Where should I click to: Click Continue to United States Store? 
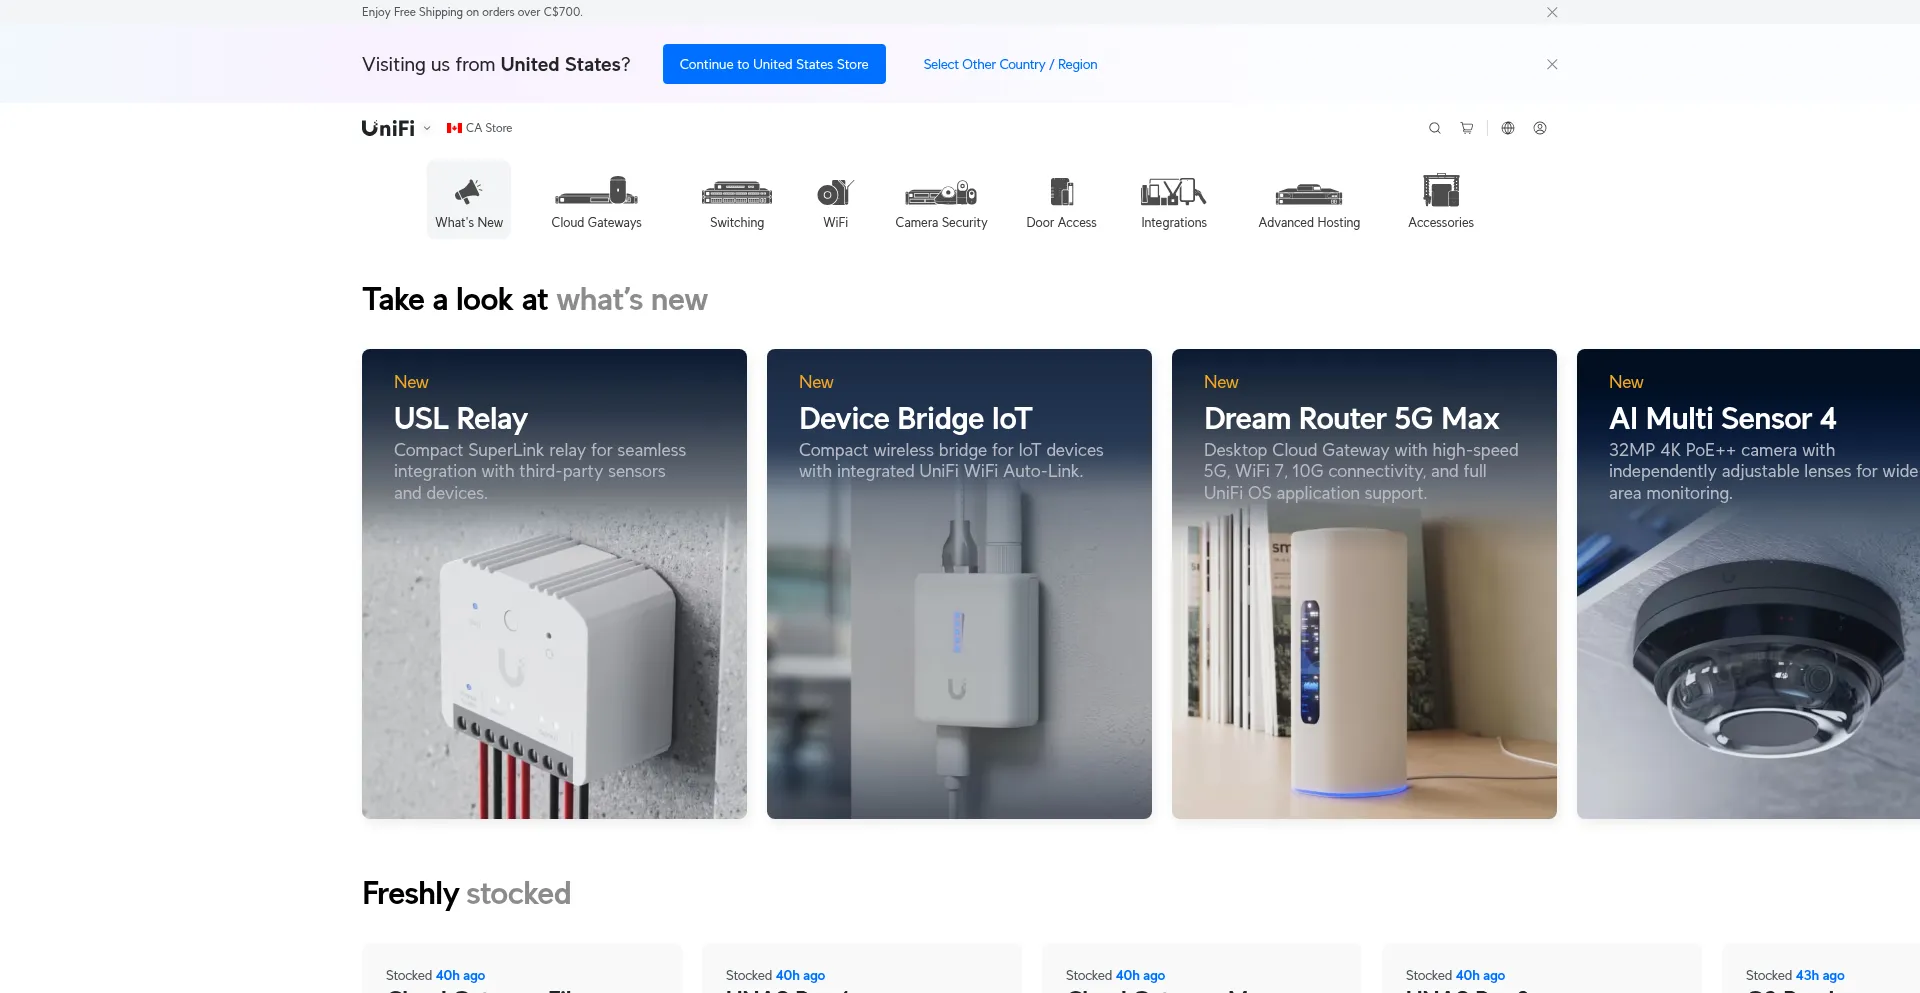(774, 64)
